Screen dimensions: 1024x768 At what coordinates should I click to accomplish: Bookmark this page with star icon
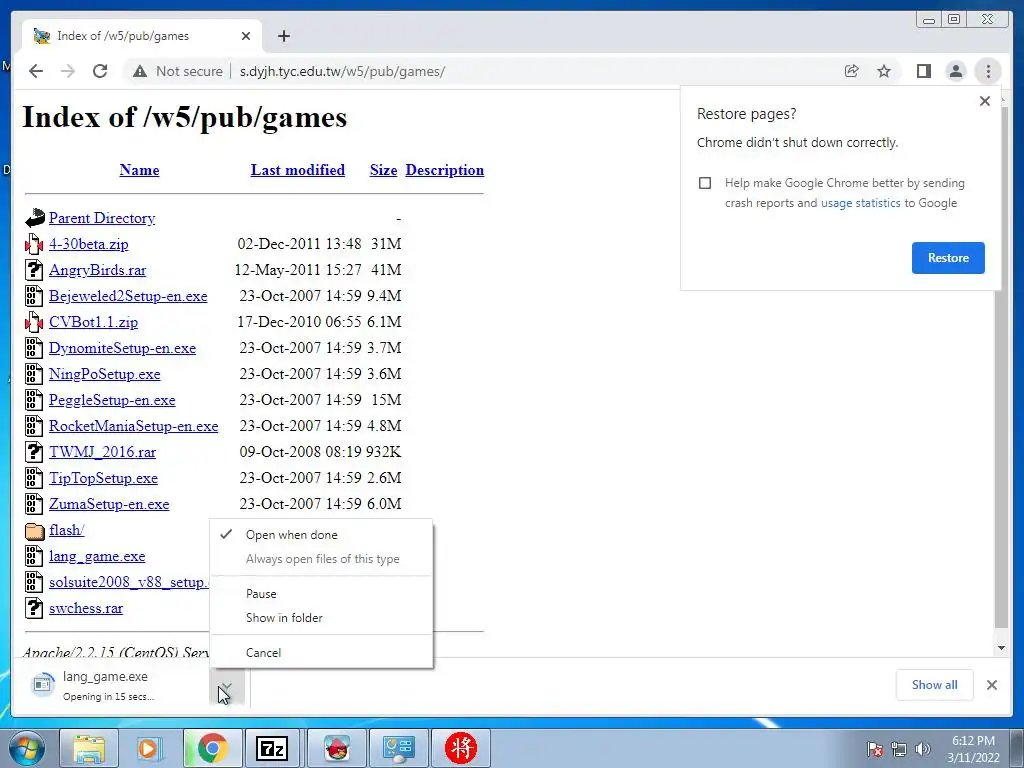tap(884, 71)
